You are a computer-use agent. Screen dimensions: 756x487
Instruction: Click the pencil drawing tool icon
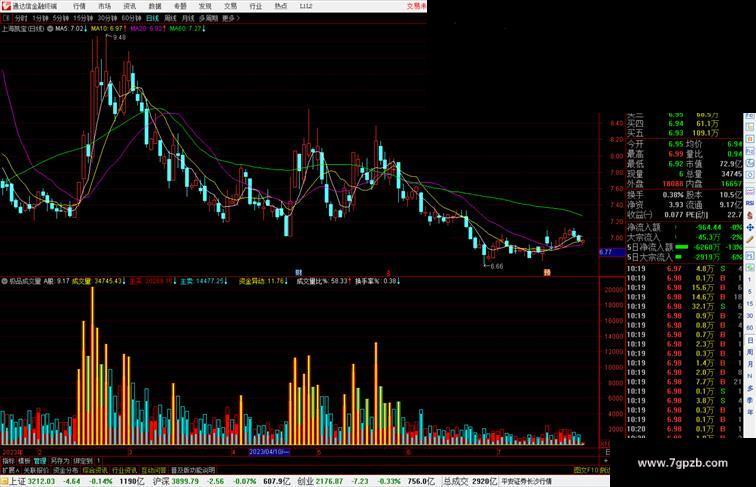[x=750, y=239]
